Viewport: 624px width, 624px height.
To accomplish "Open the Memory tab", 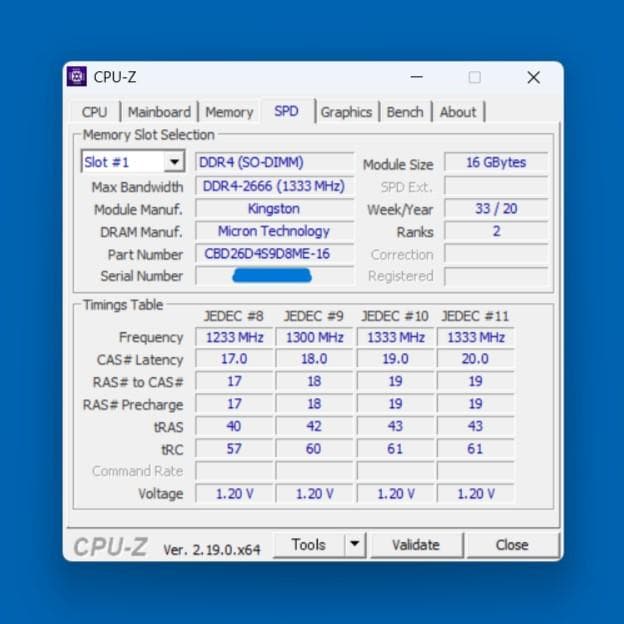I will (229, 112).
